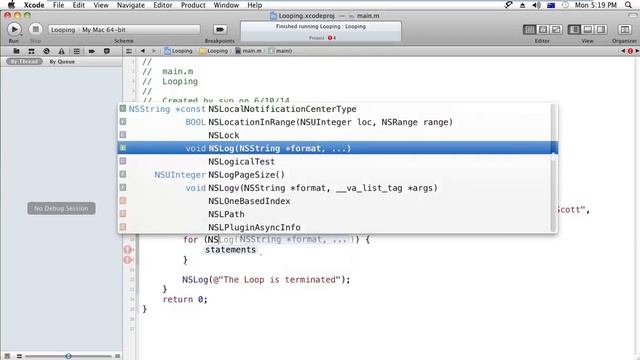
Task: Click the red error indicator in jump bar
Action: pos(630,51)
